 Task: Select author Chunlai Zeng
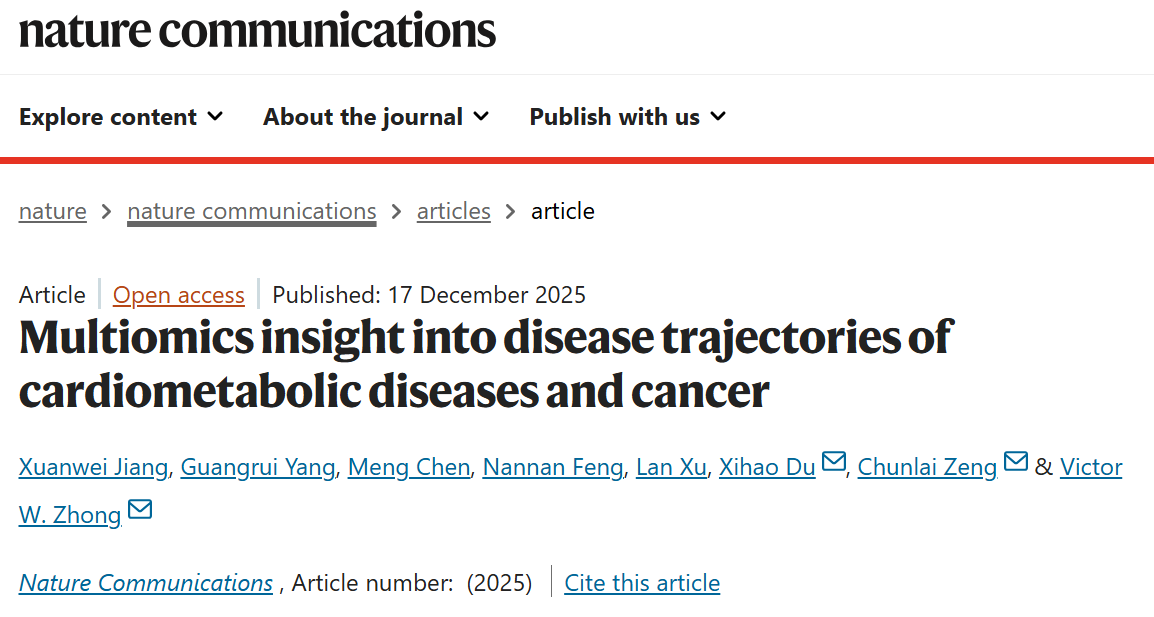927,467
